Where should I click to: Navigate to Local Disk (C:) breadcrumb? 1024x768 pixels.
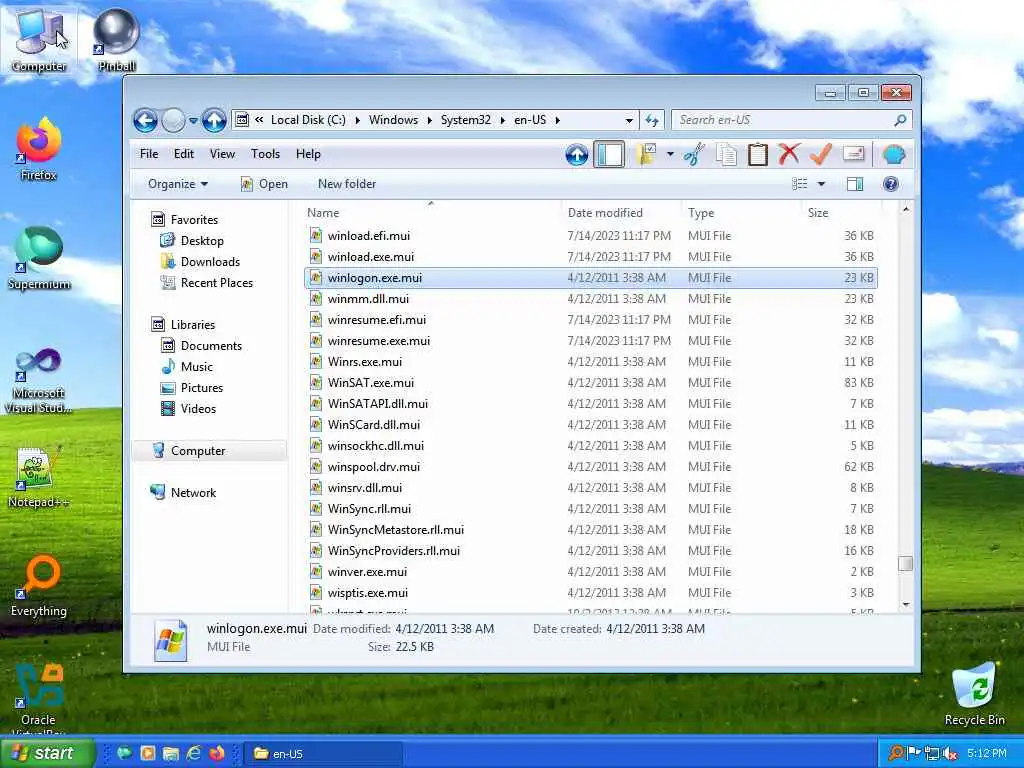(x=308, y=120)
